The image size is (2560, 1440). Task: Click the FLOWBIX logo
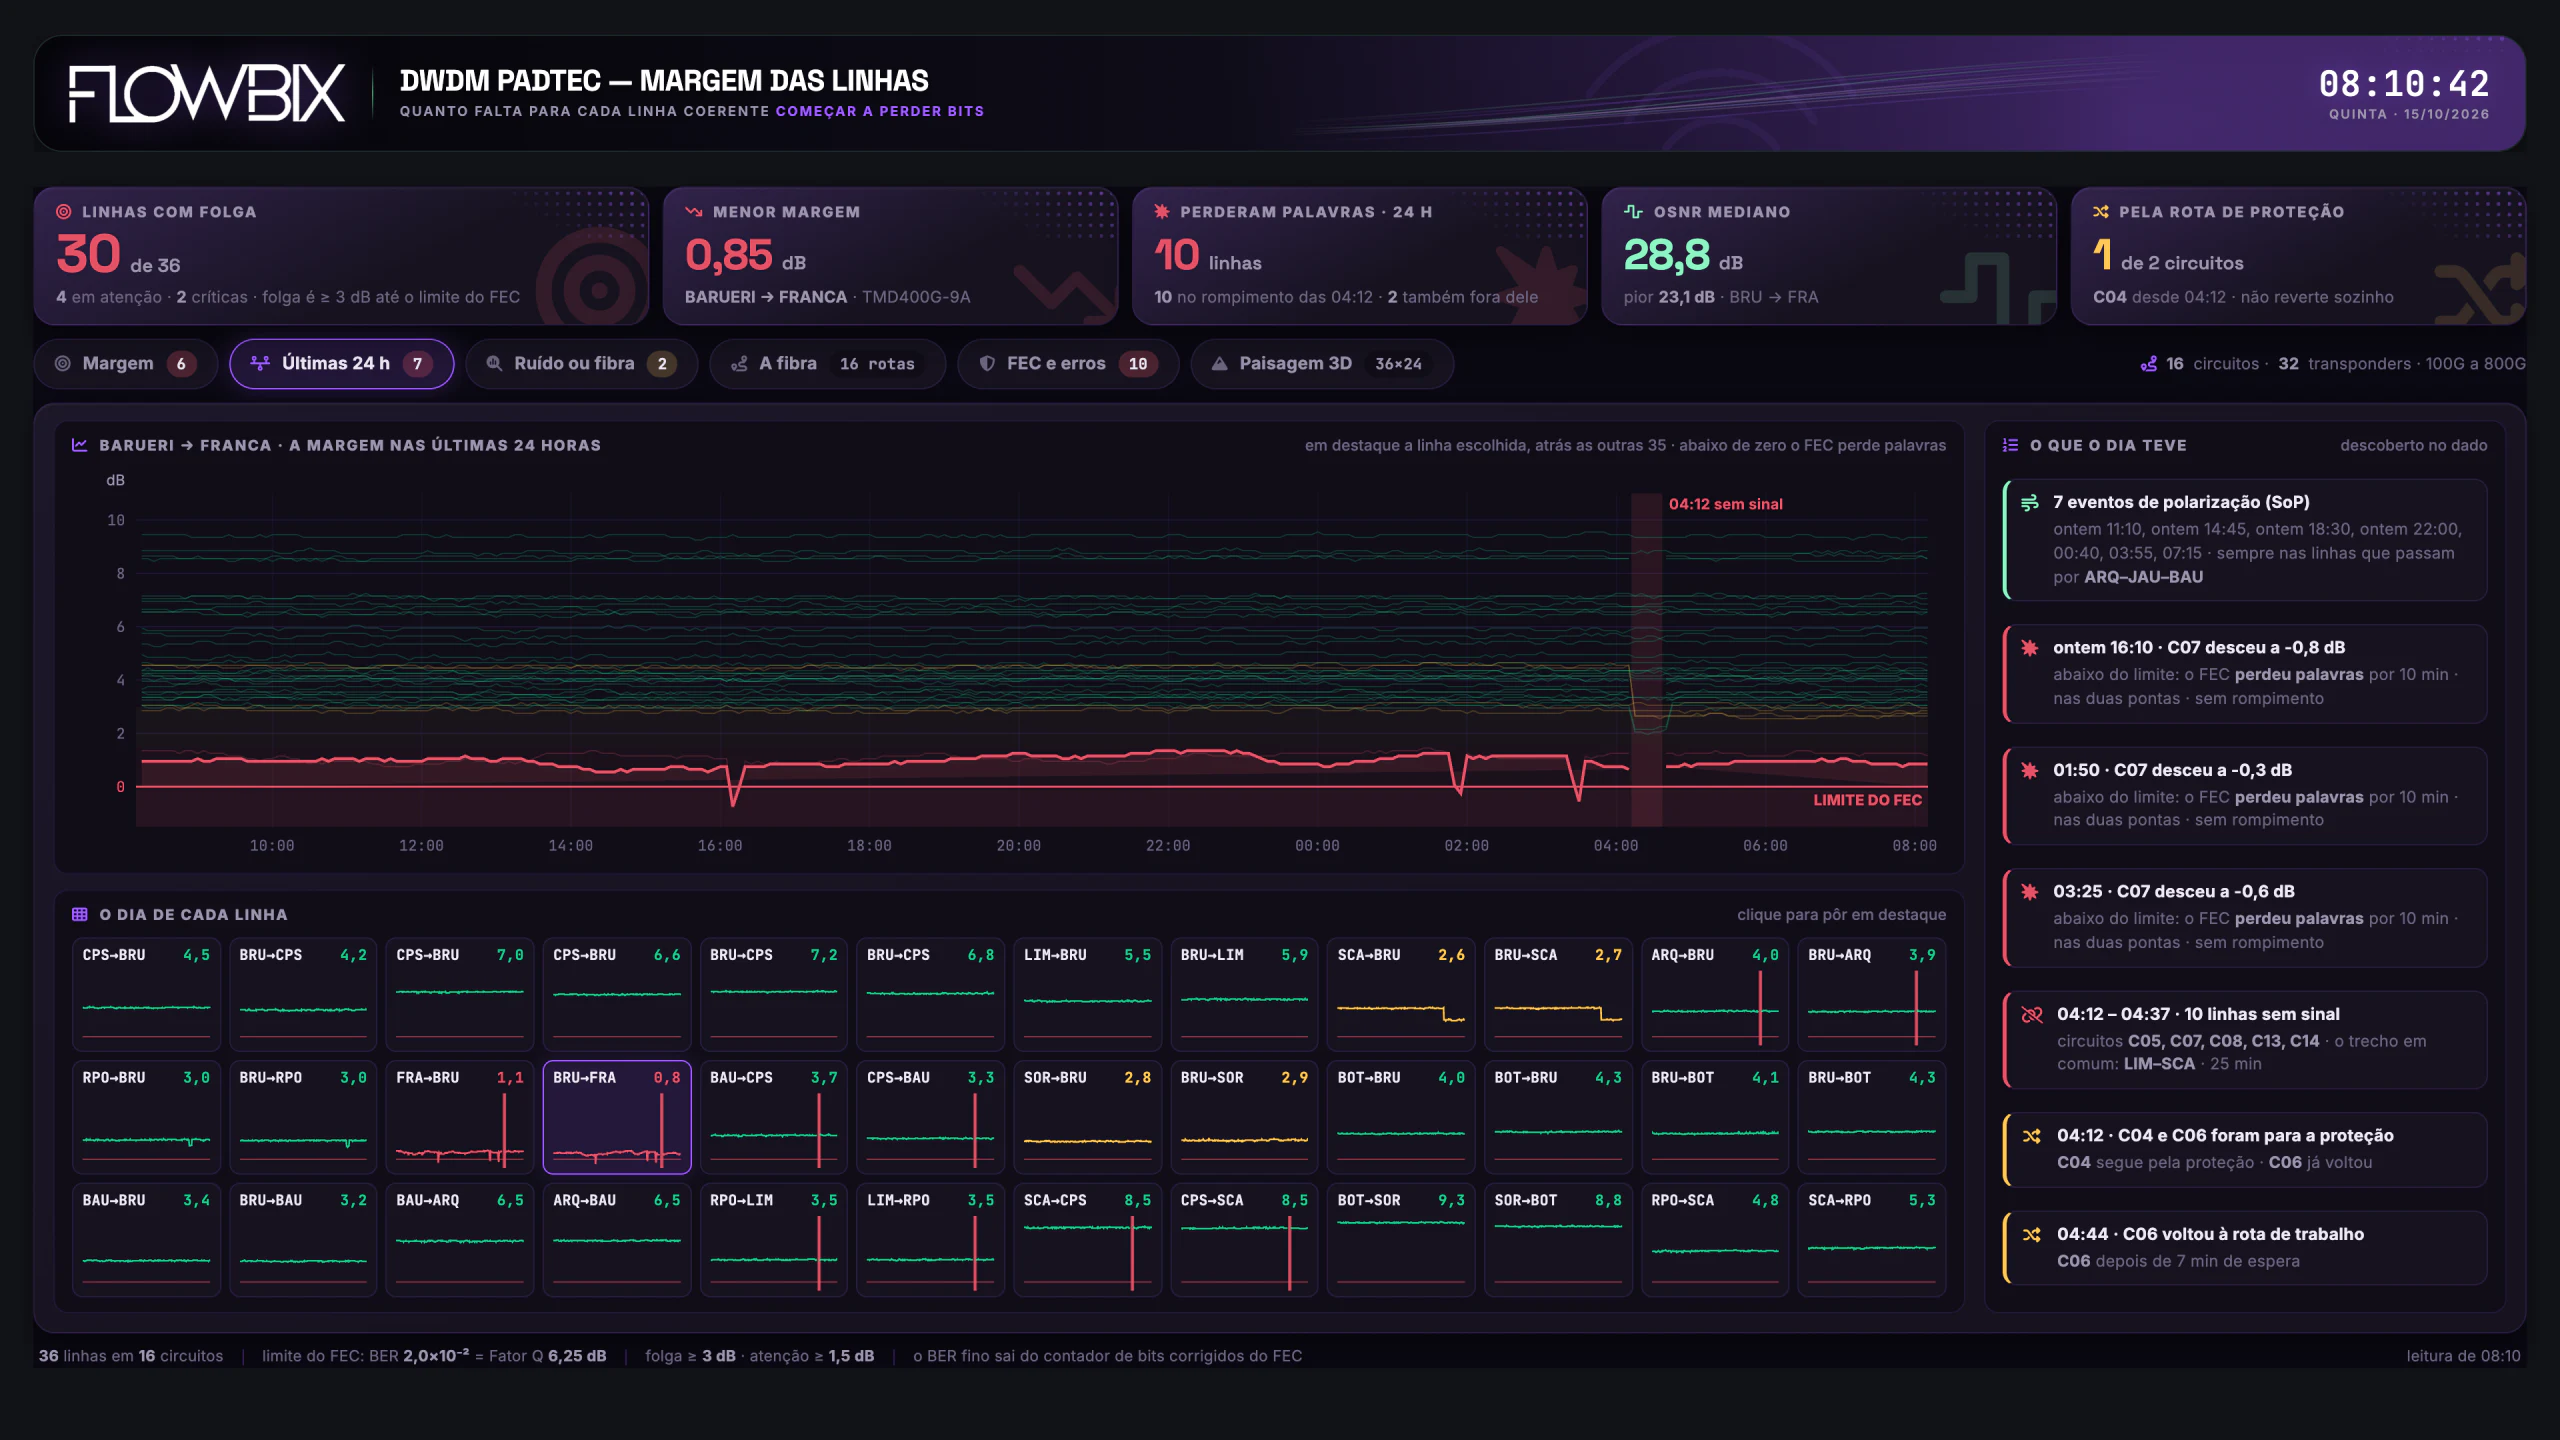click(207, 94)
